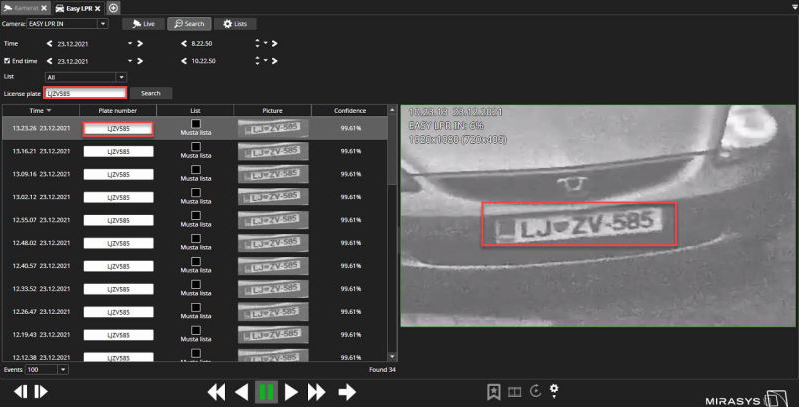Screen dimensions: 799x407
Task: Check Musta lista box for 13.23.26 entry
Action: coord(196,123)
